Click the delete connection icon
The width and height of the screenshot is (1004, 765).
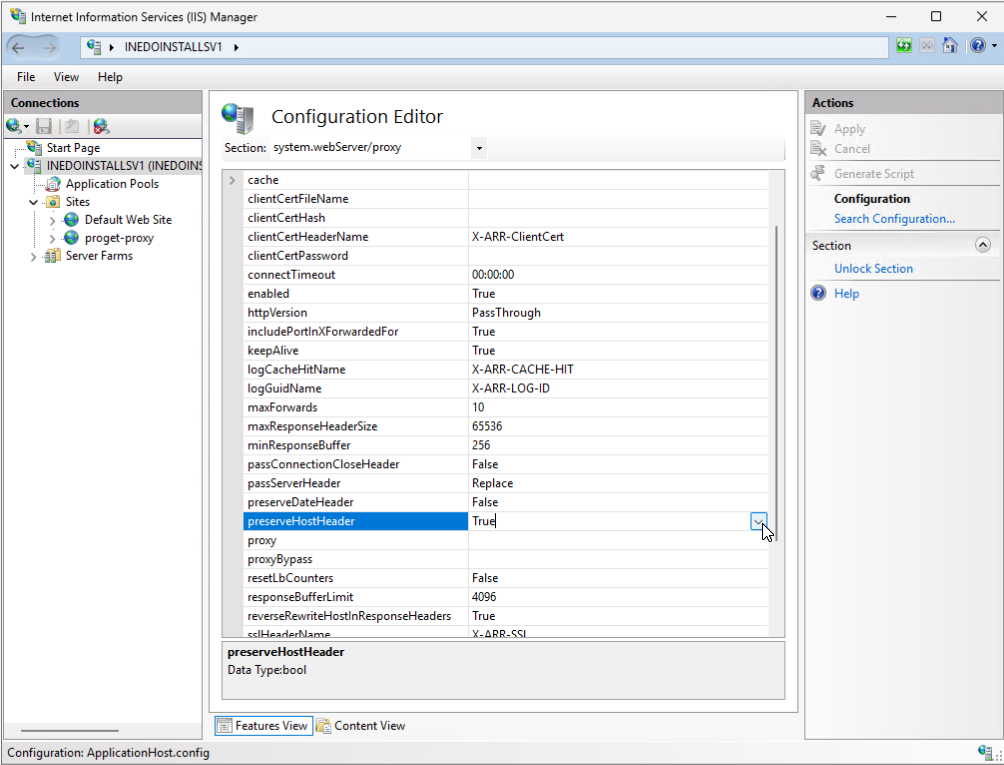pyautogui.click(x=101, y=126)
